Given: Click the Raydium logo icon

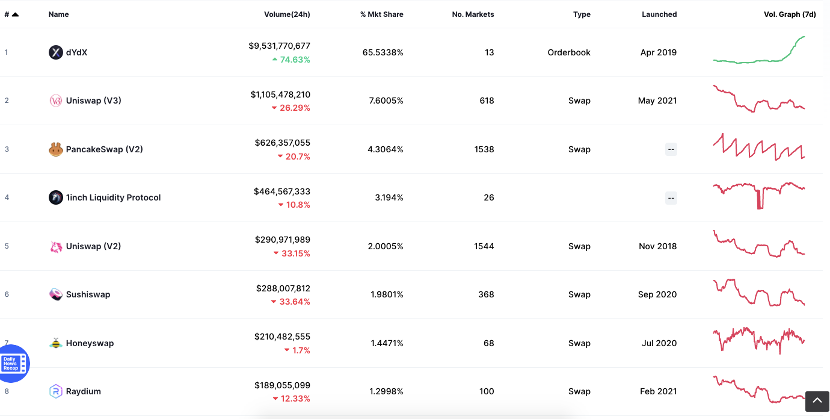Looking at the screenshot, I should pyautogui.click(x=56, y=391).
